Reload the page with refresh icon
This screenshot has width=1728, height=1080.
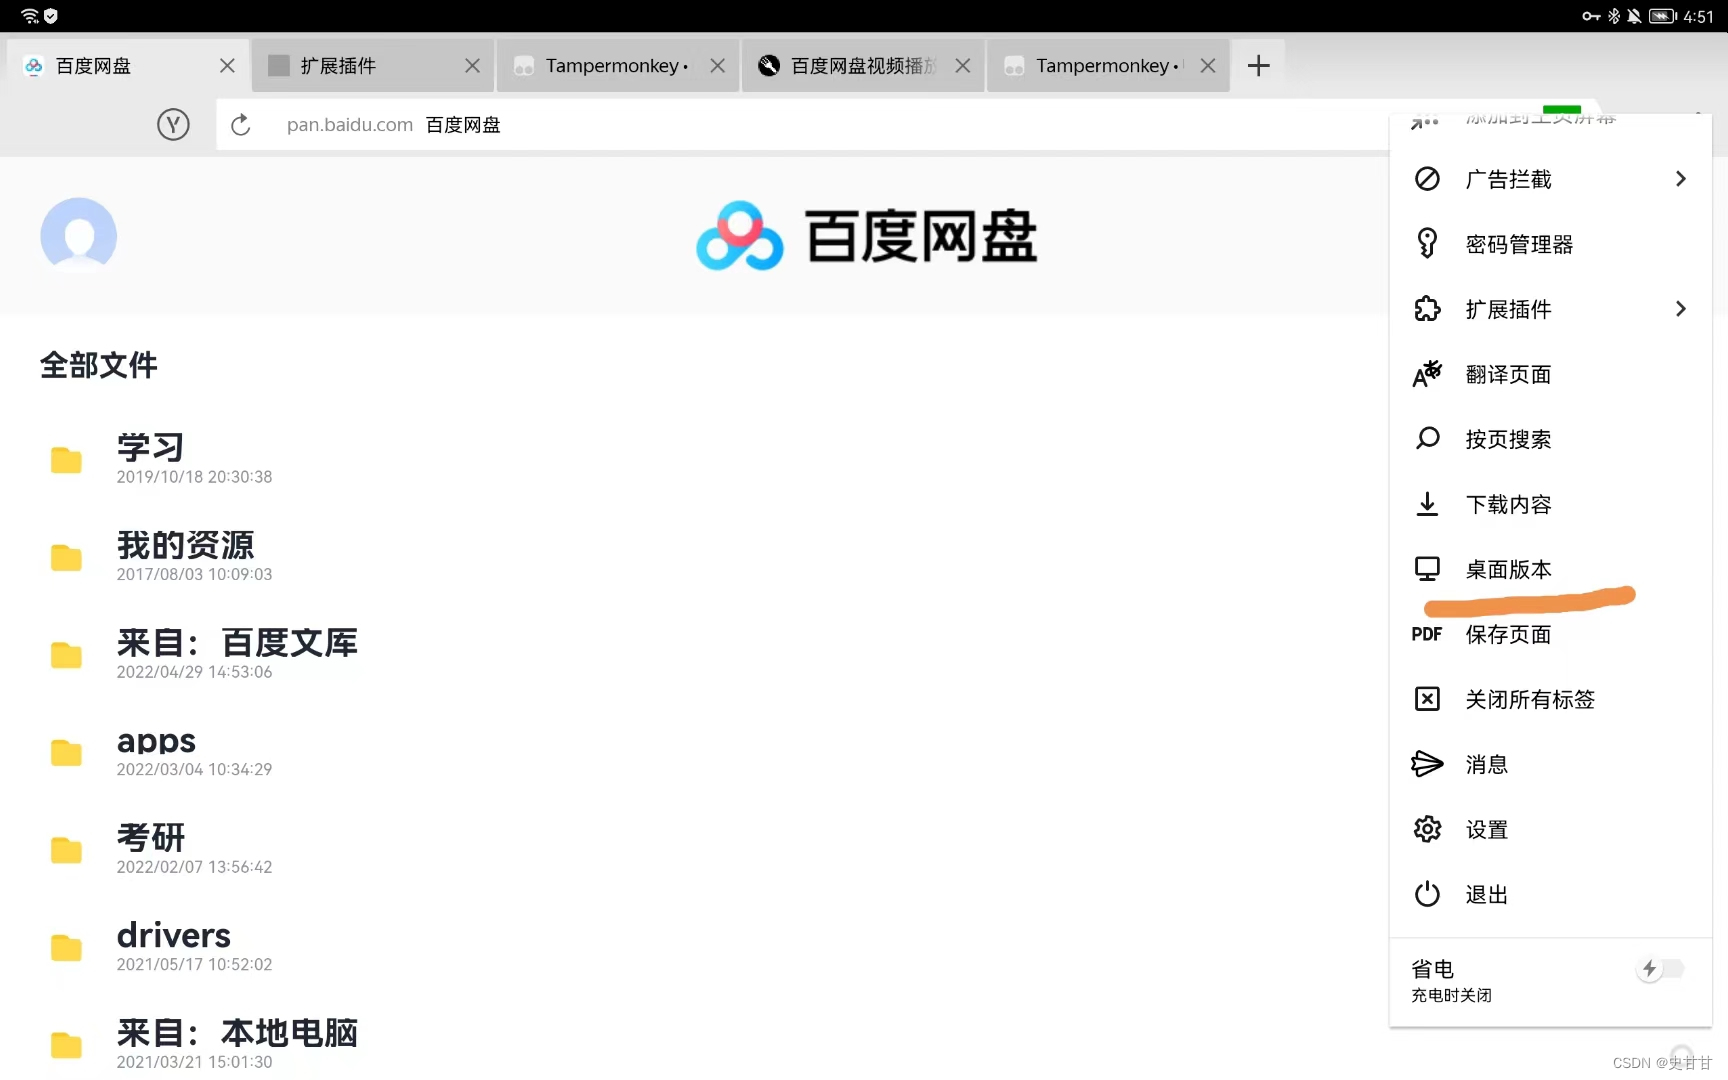point(240,125)
